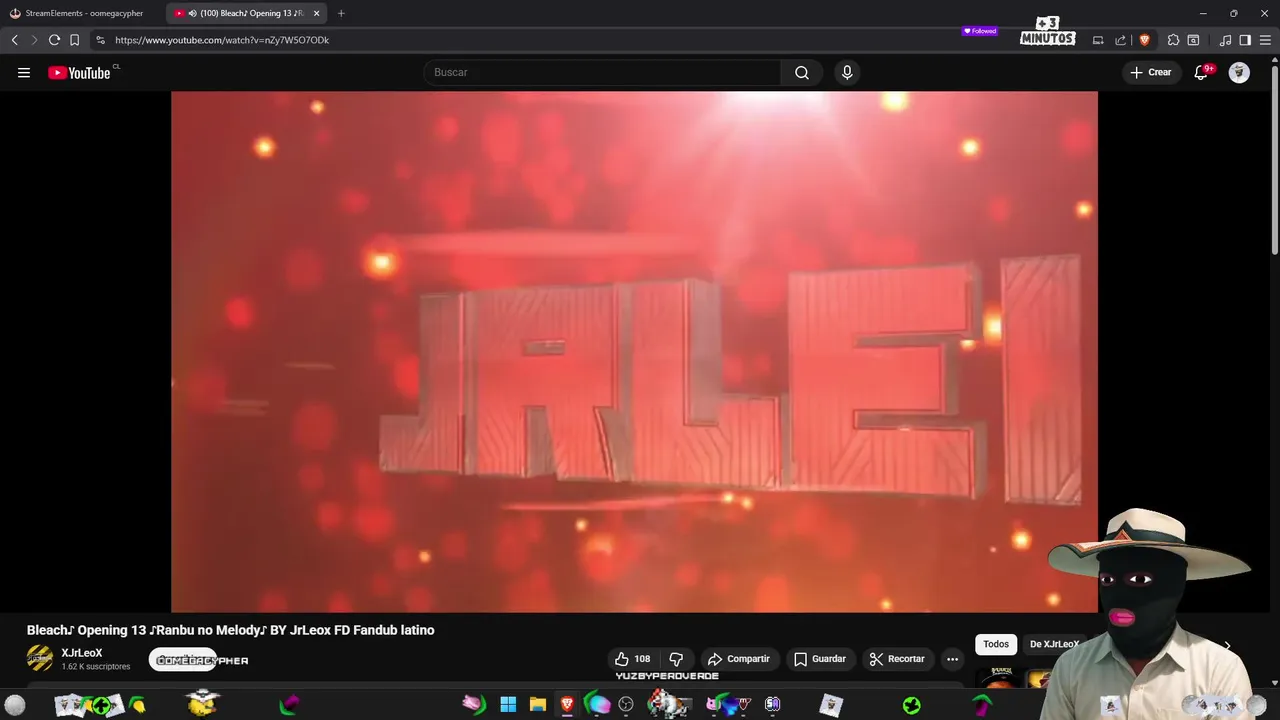Open the YouTube hamburger guide menu
This screenshot has height=720, width=1280.
point(24,72)
